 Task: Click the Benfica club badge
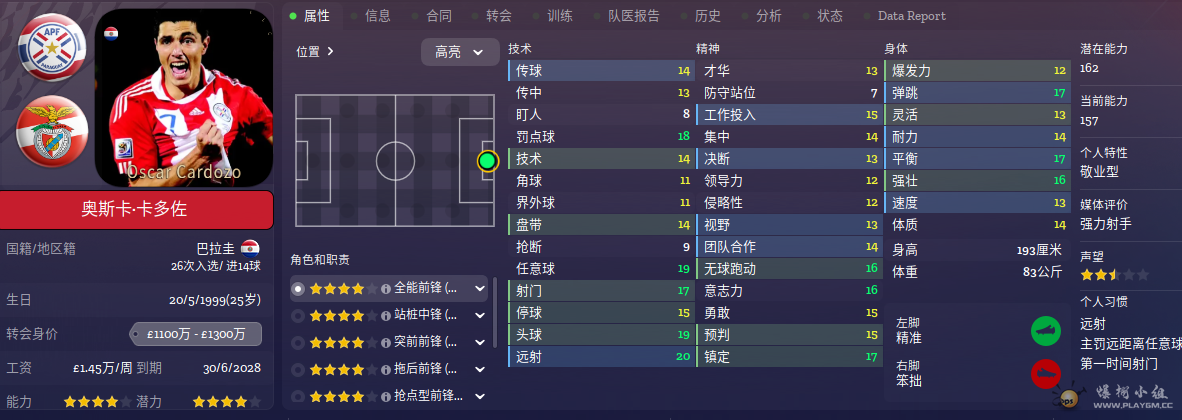point(52,131)
